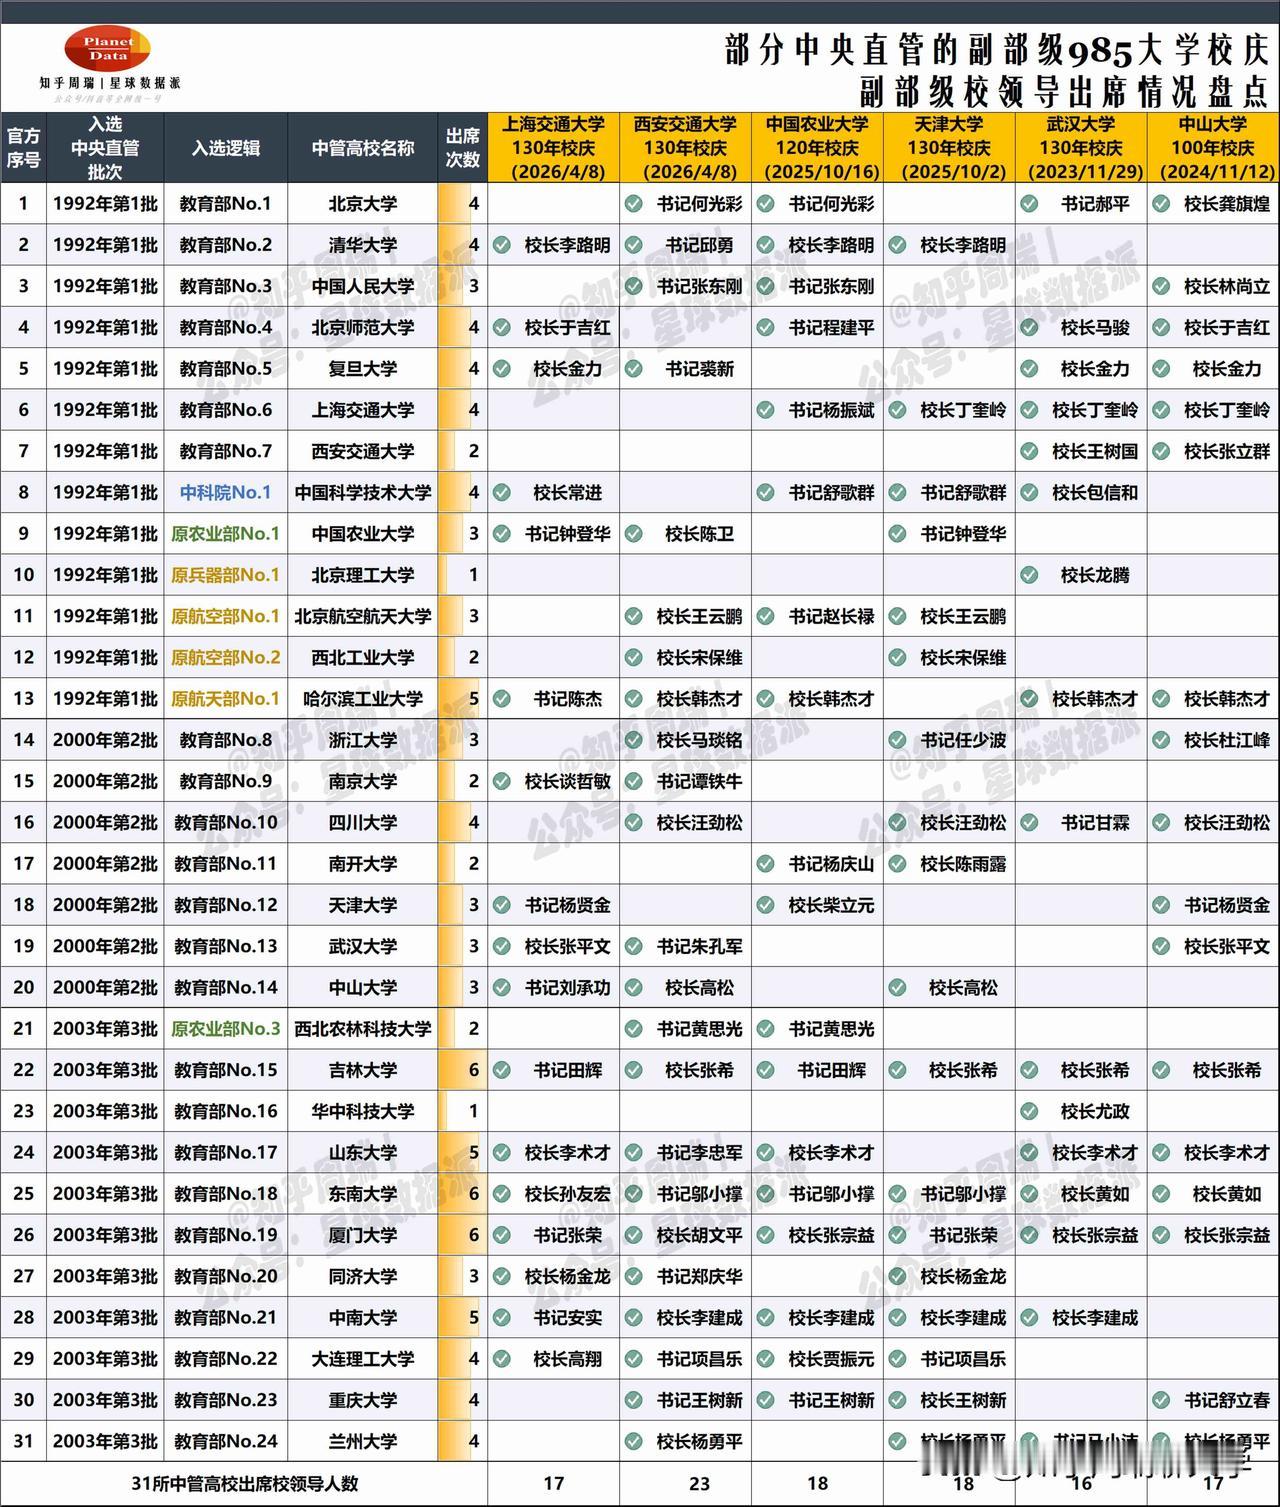Click the check icon beside 书记谭铁牛

[633, 781]
